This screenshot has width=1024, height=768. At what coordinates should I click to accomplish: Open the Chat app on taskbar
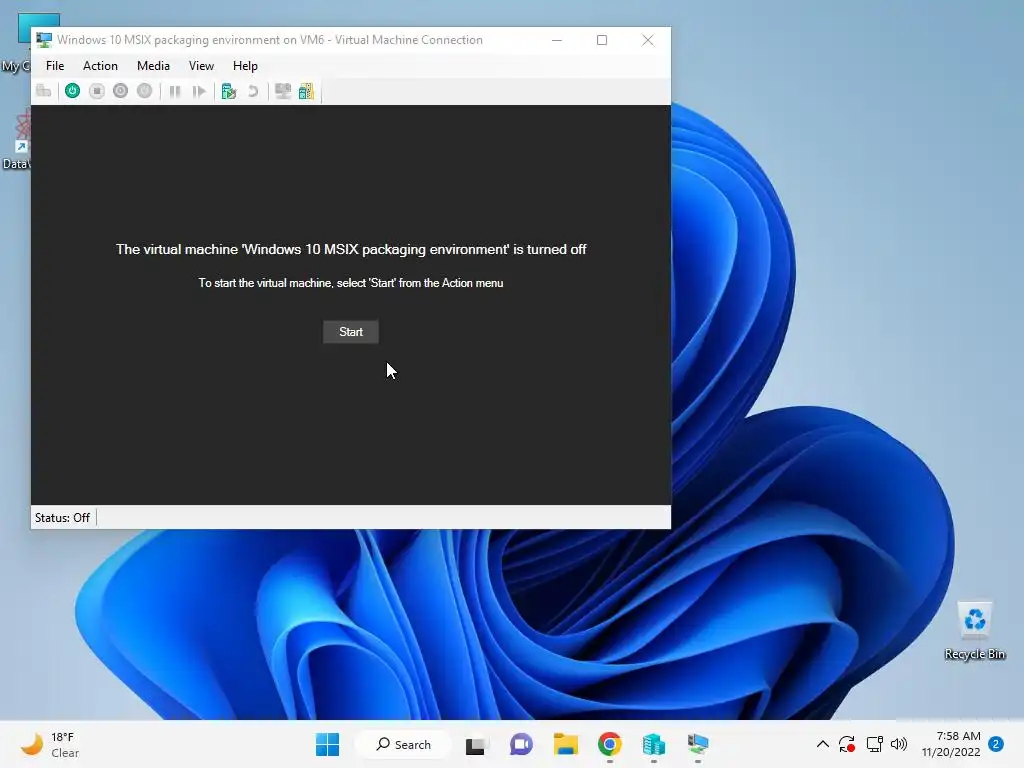click(x=521, y=744)
